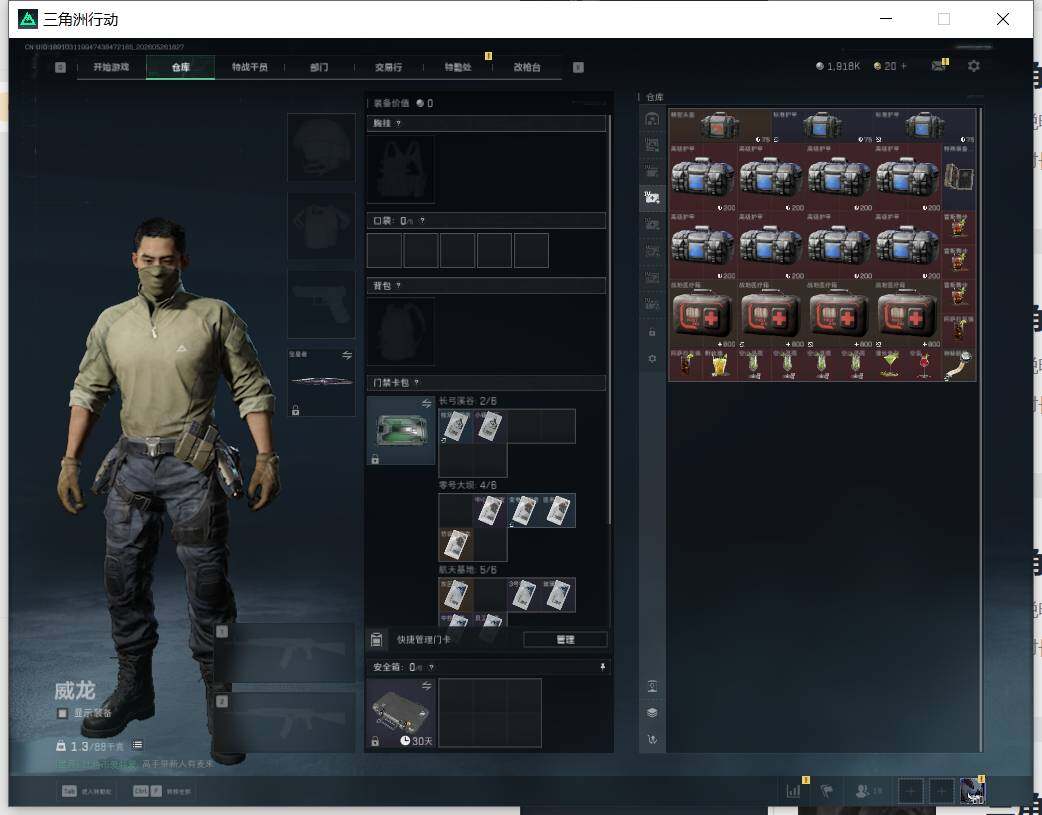The width and height of the screenshot is (1042, 815).
Task: Click the 管理 button
Action: click(x=565, y=640)
